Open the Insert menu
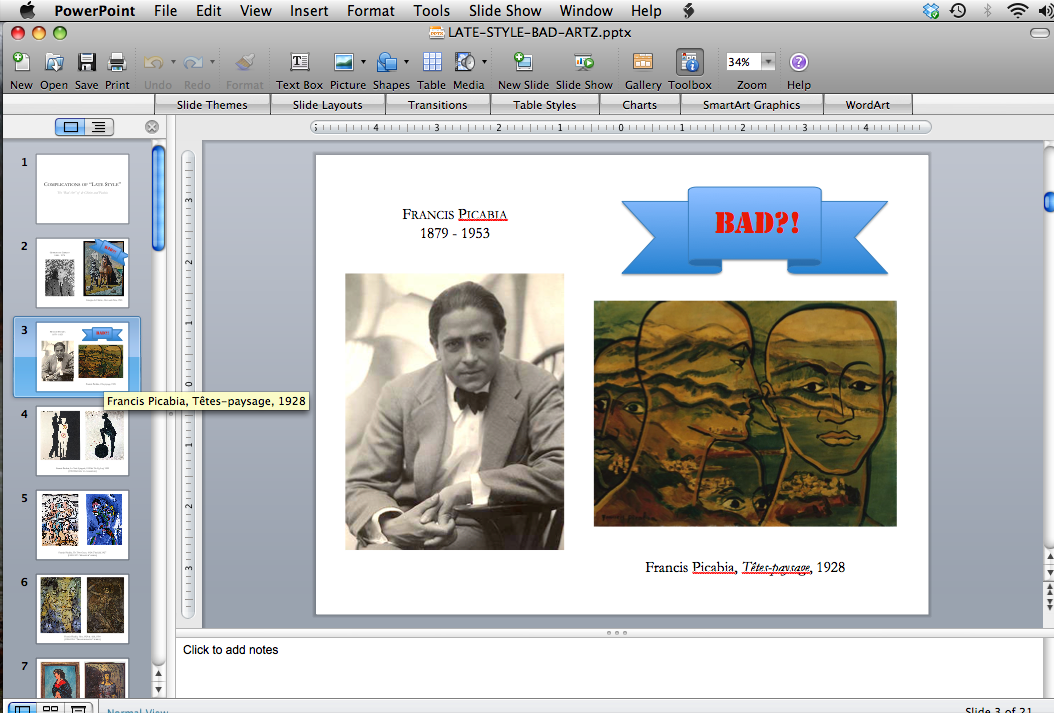The height and width of the screenshot is (713, 1054). [x=309, y=11]
